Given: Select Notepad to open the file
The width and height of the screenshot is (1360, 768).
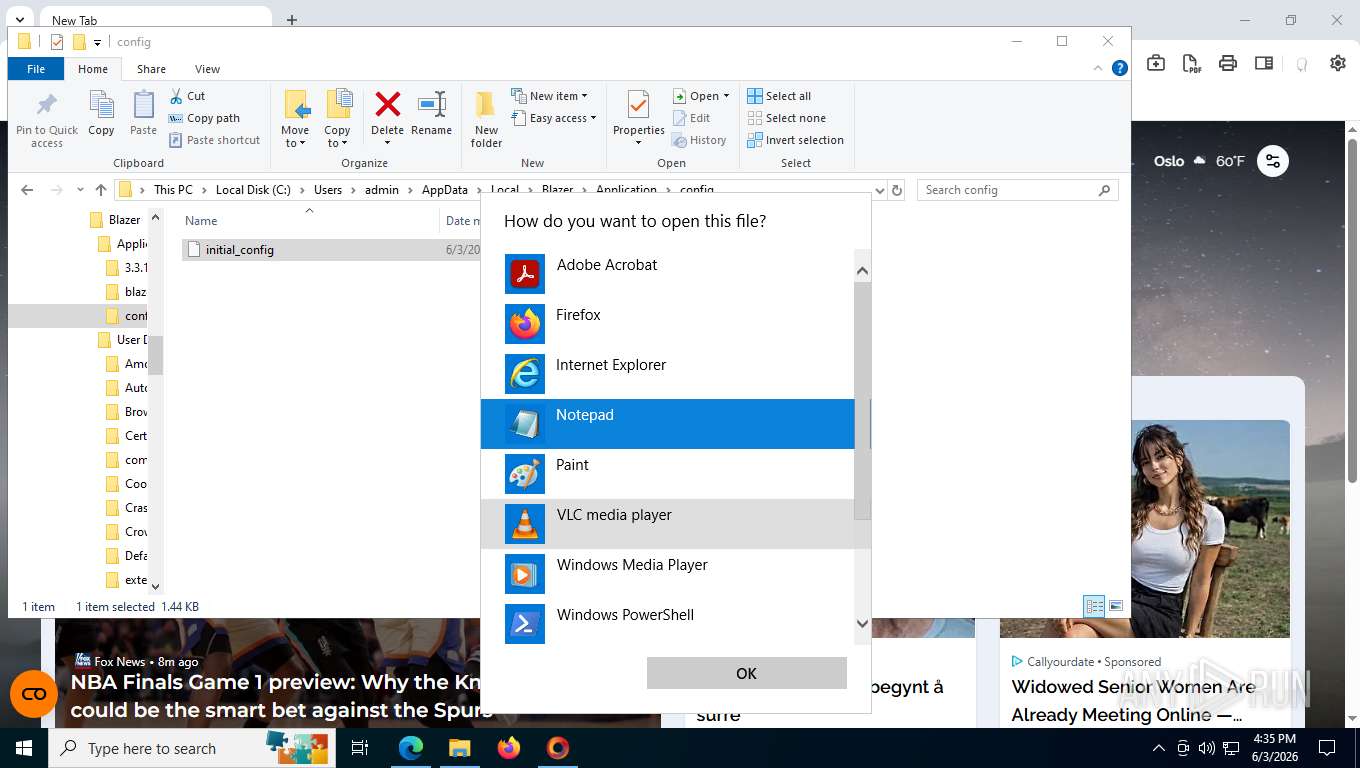Looking at the screenshot, I should pyautogui.click(x=667, y=423).
